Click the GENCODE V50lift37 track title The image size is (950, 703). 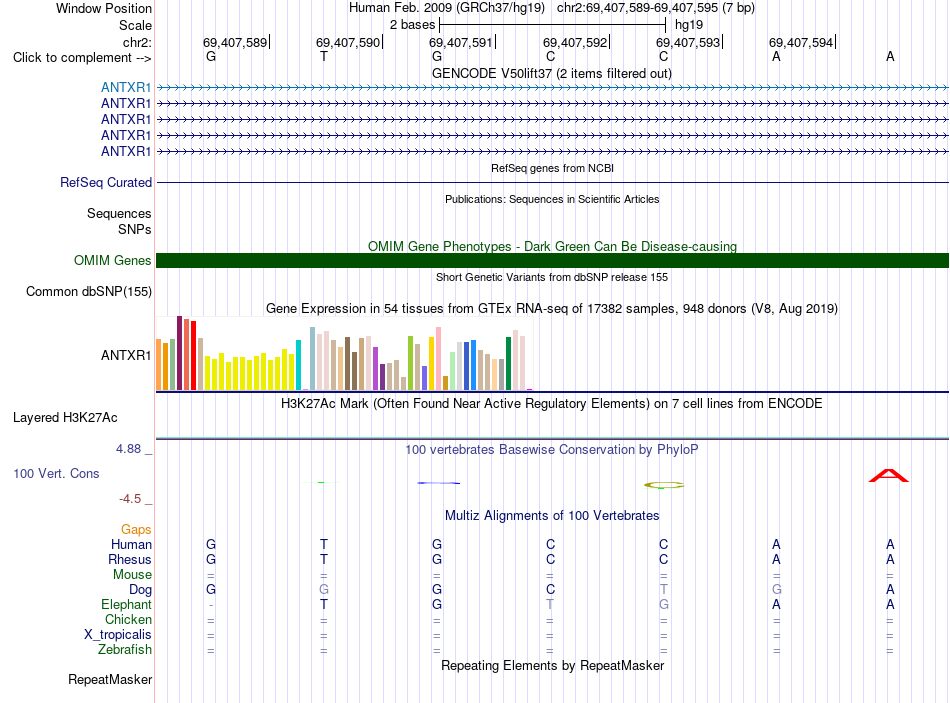point(551,73)
